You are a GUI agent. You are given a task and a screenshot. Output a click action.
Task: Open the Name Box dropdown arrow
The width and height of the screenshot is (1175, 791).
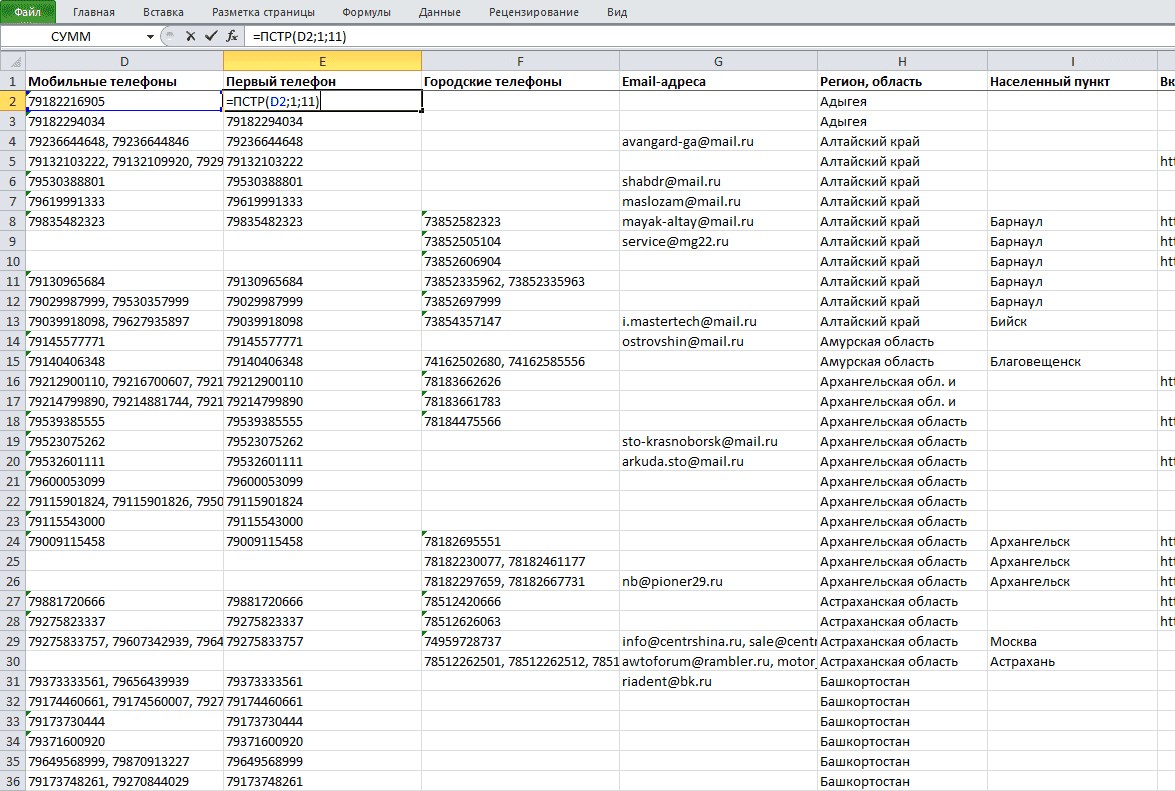point(150,37)
